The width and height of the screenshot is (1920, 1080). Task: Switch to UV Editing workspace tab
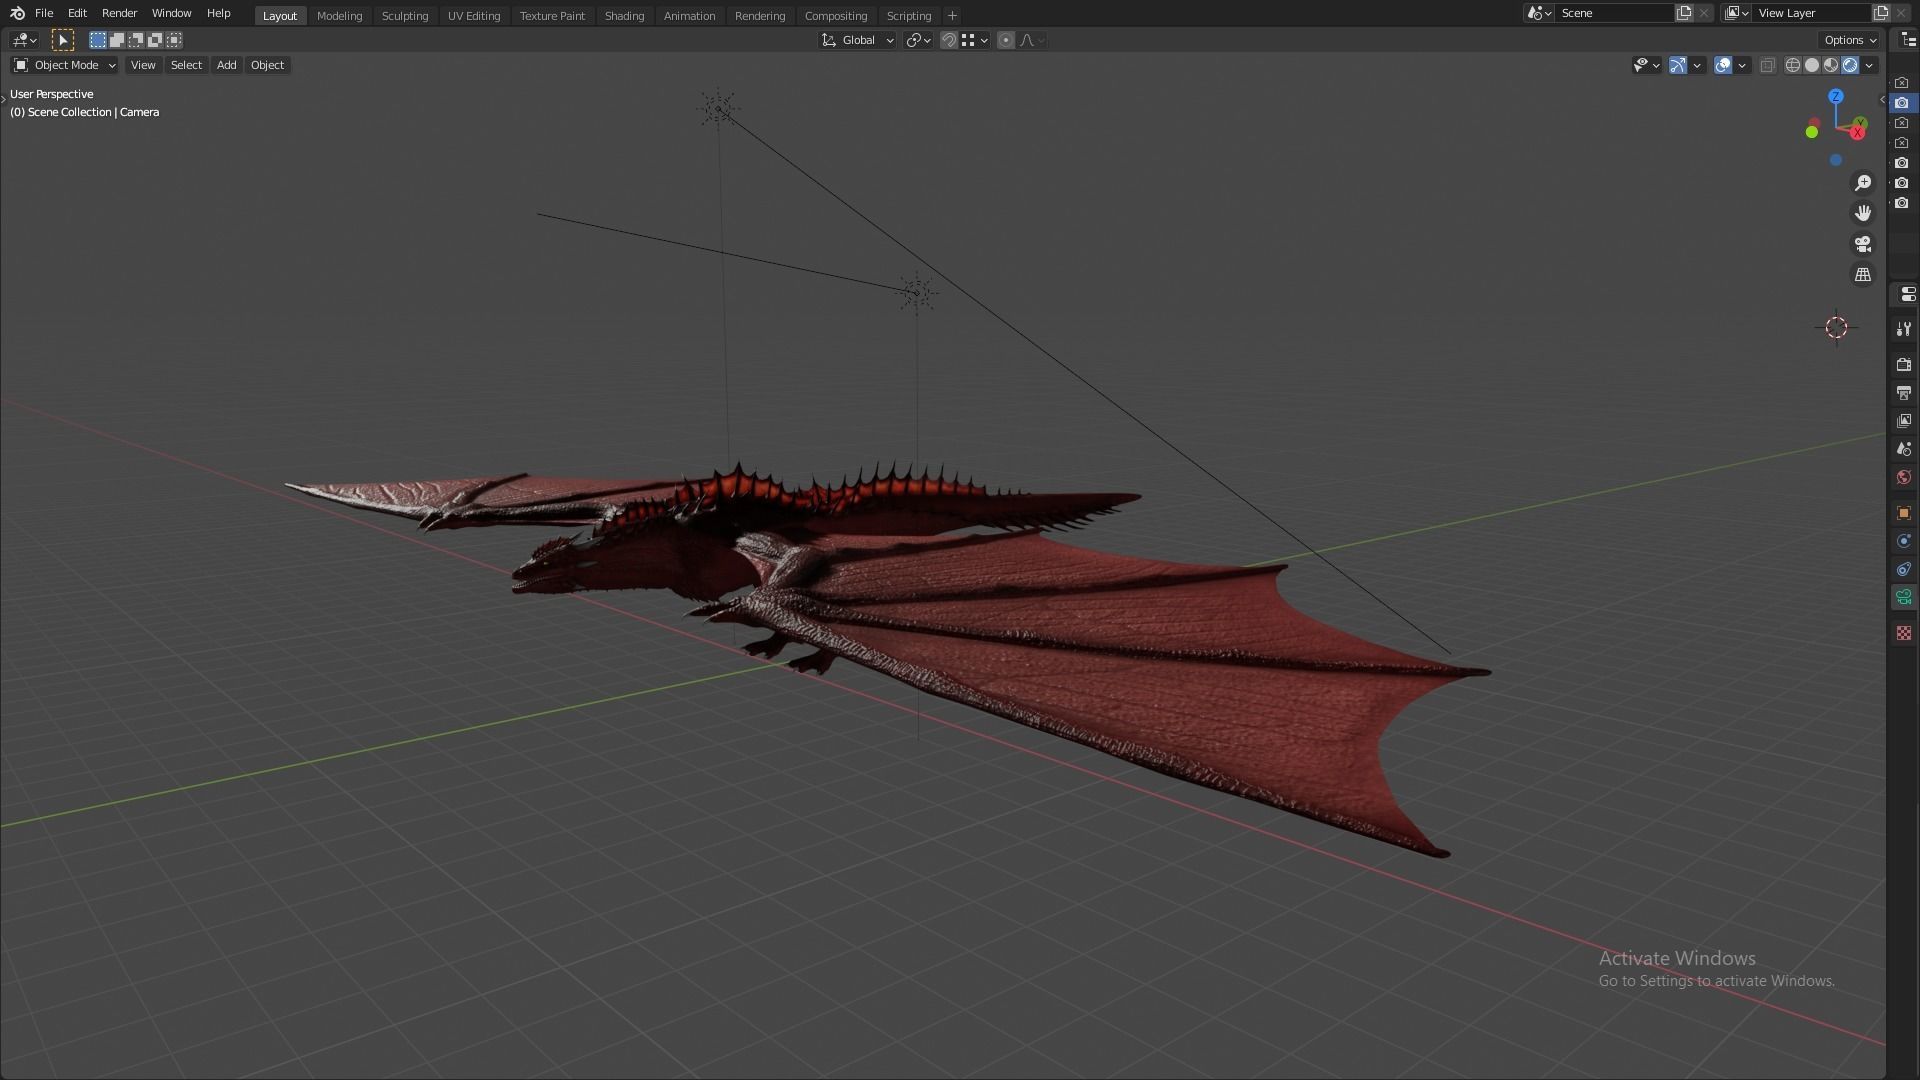click(474, 16)
